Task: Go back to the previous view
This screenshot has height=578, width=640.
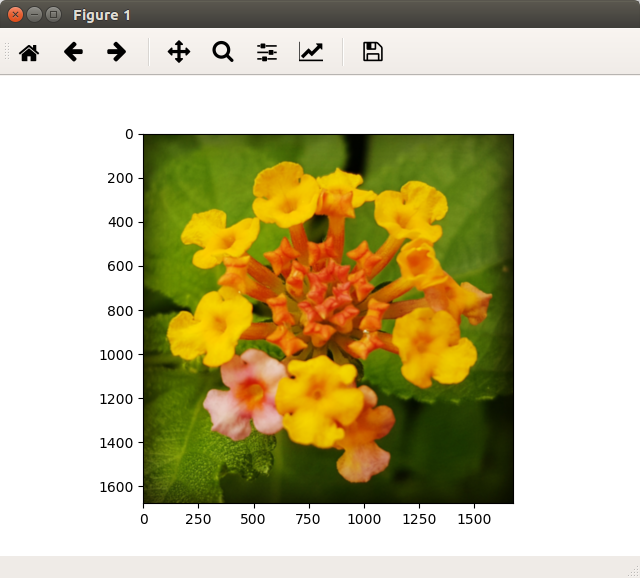Action: coord(73,52)
